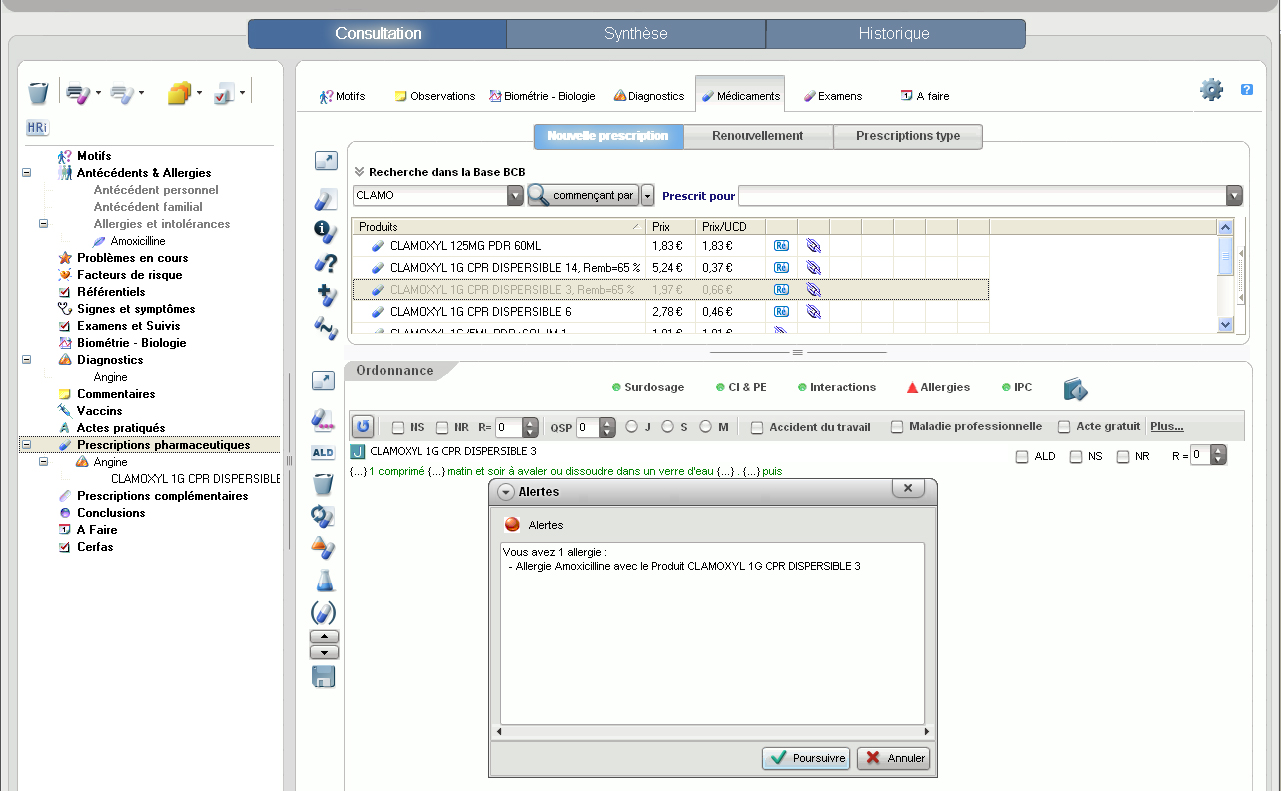1281x791 pixels.
Task: Click the Plus... link
Action: tap(1166, 426)
